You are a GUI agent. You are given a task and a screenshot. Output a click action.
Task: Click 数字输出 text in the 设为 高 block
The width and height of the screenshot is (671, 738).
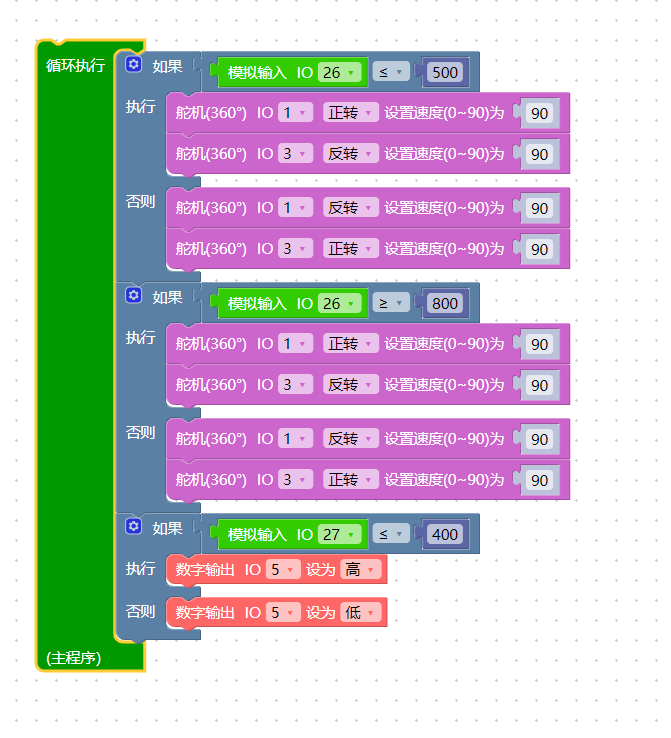tap(205, 570)
